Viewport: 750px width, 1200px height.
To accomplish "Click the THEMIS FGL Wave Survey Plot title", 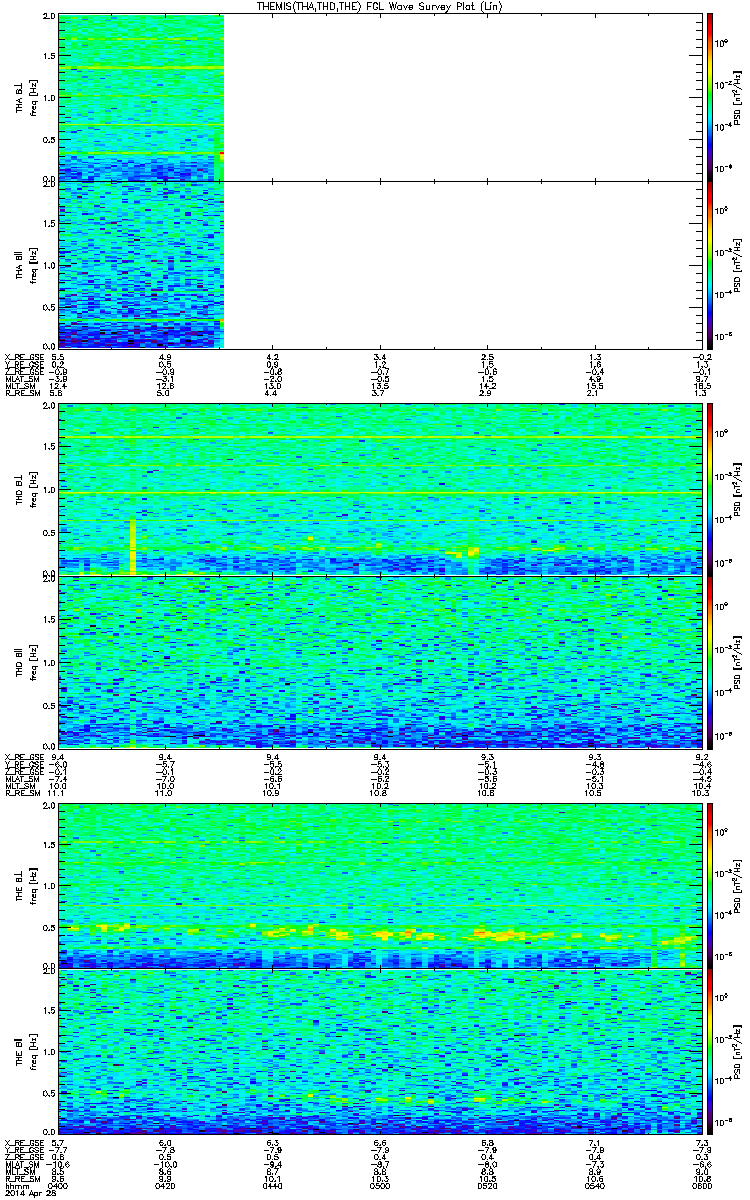I will [x=378, y=6].
